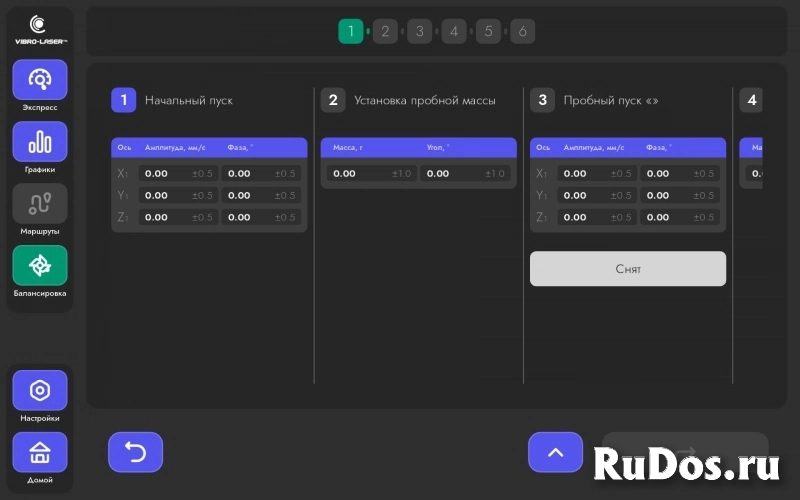Click the Vibro-Laser logo
The image size is (800, 500).
[x=39, y=29]
